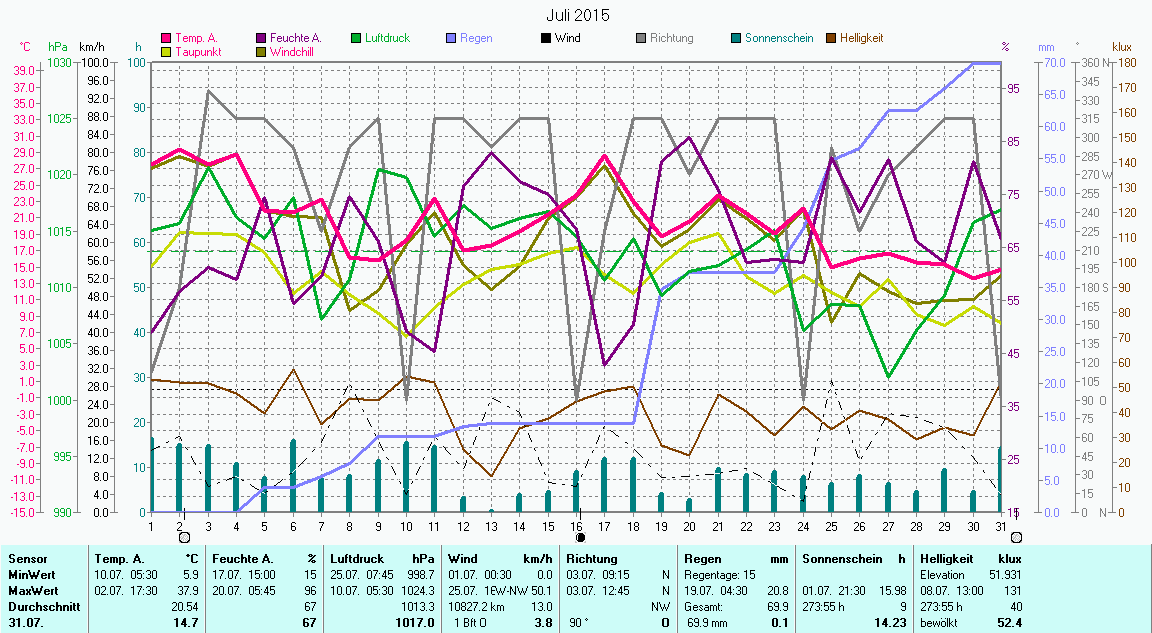Select the gray Richtung legend square

pos(641,38)
